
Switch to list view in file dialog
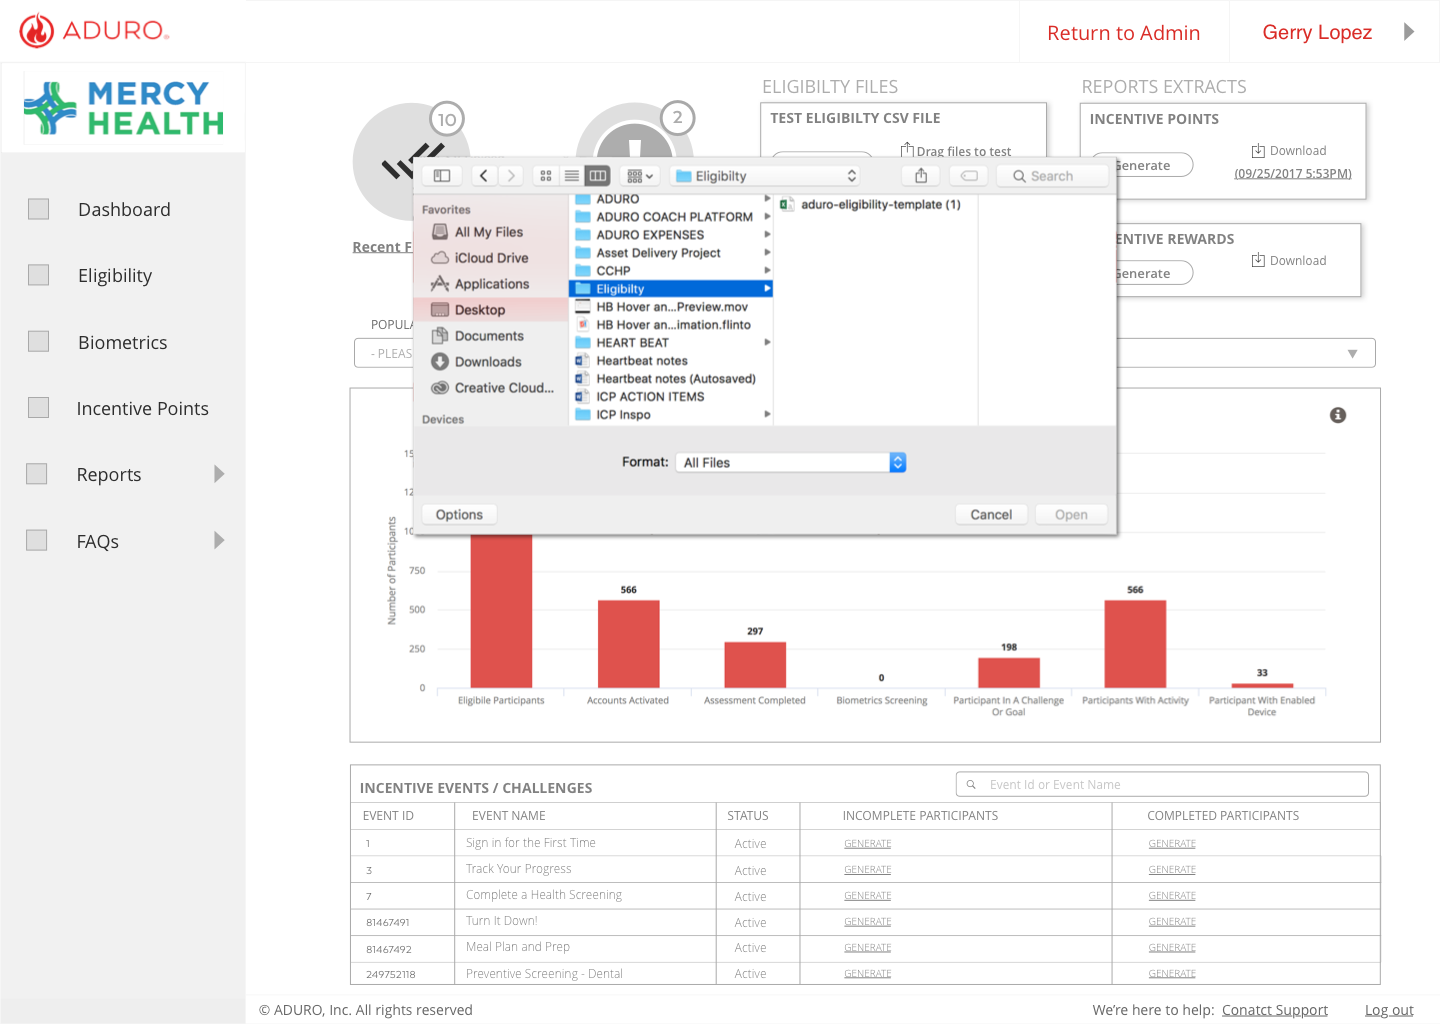pyautogui.click(x=572, y=176)
